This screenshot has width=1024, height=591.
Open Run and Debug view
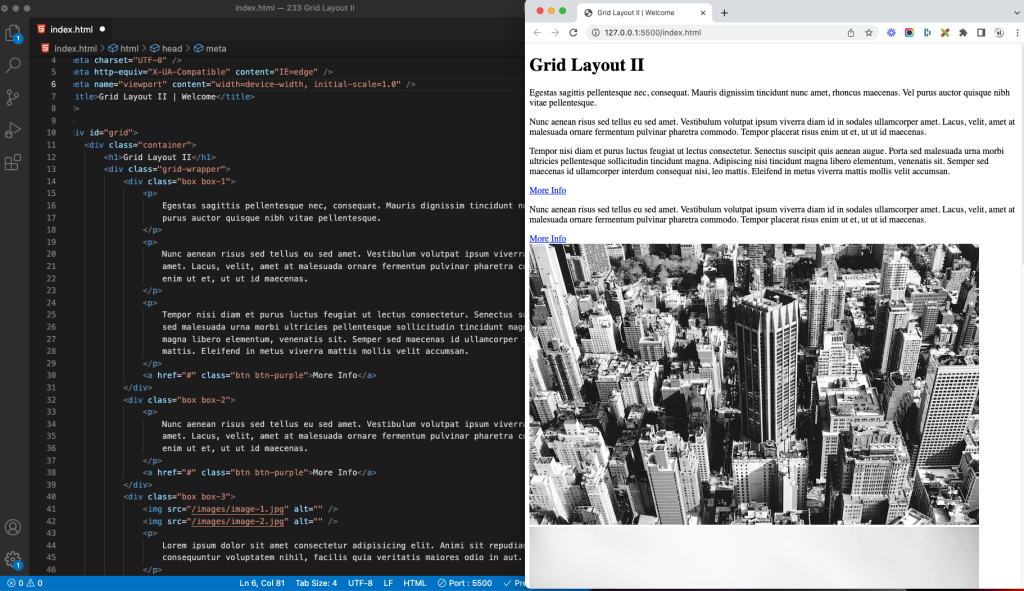[x=13, y=130]
